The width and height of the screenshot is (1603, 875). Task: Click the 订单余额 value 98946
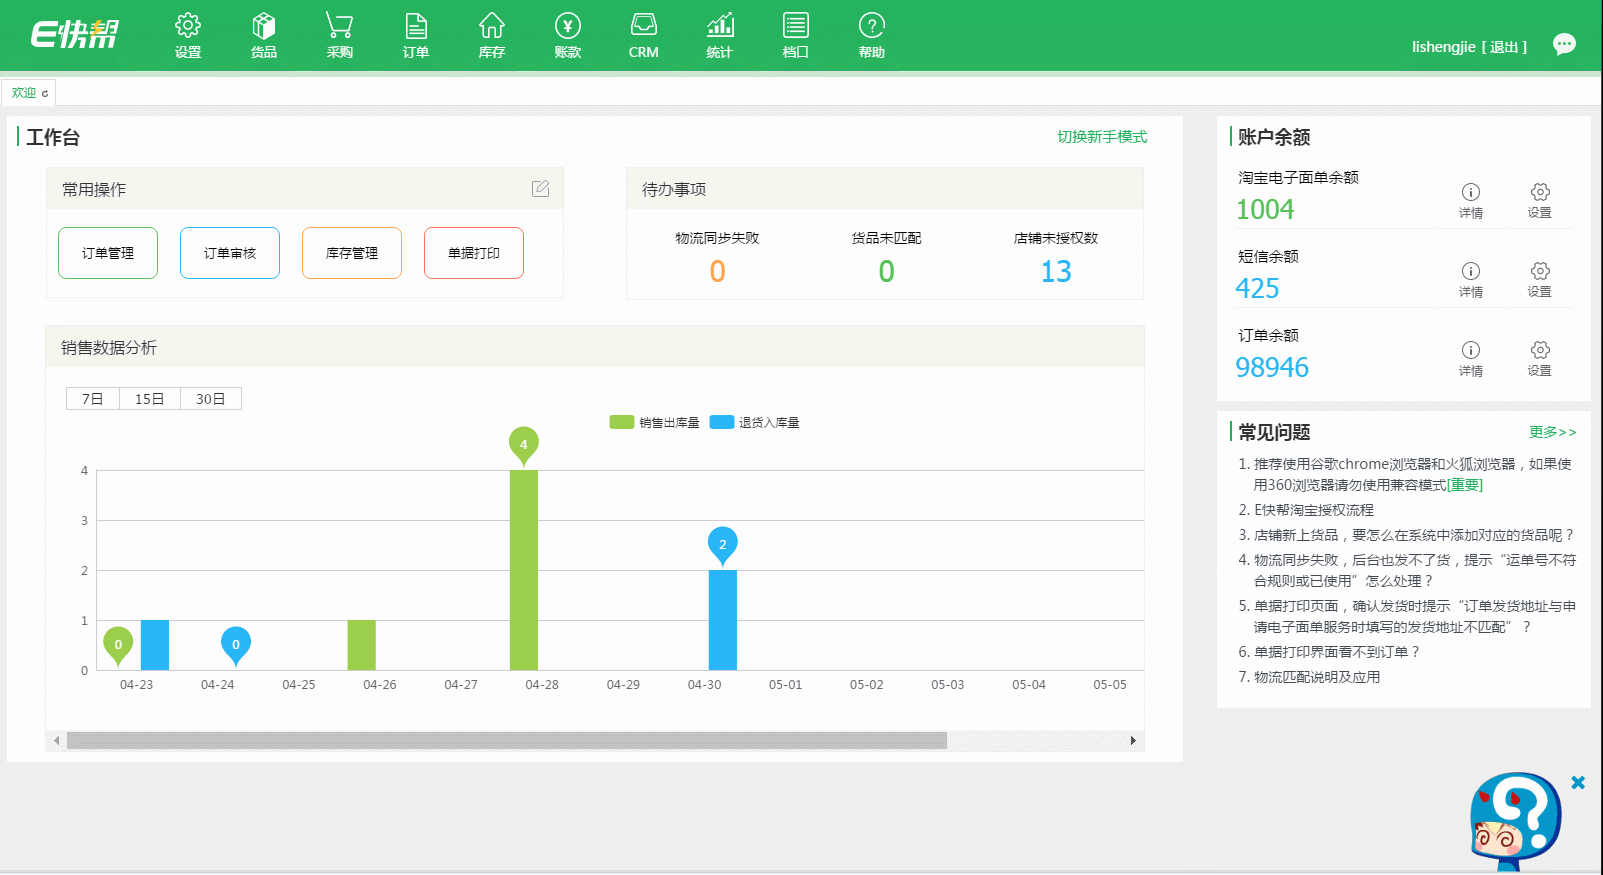tap(1272, 367)
